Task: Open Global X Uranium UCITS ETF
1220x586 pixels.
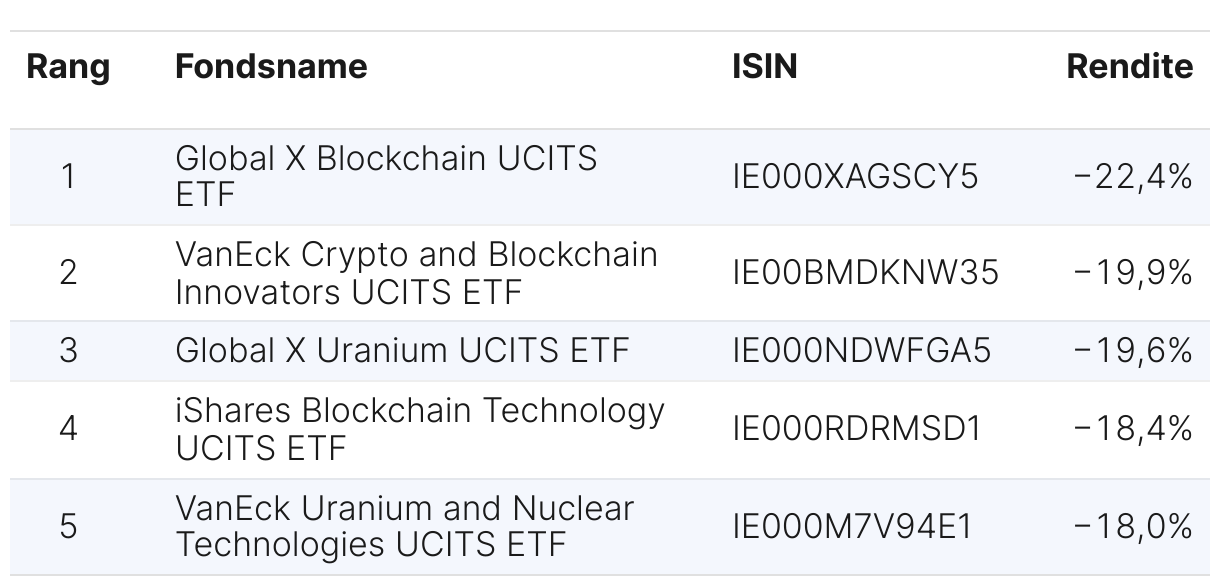Action: [x=402, y=350]
